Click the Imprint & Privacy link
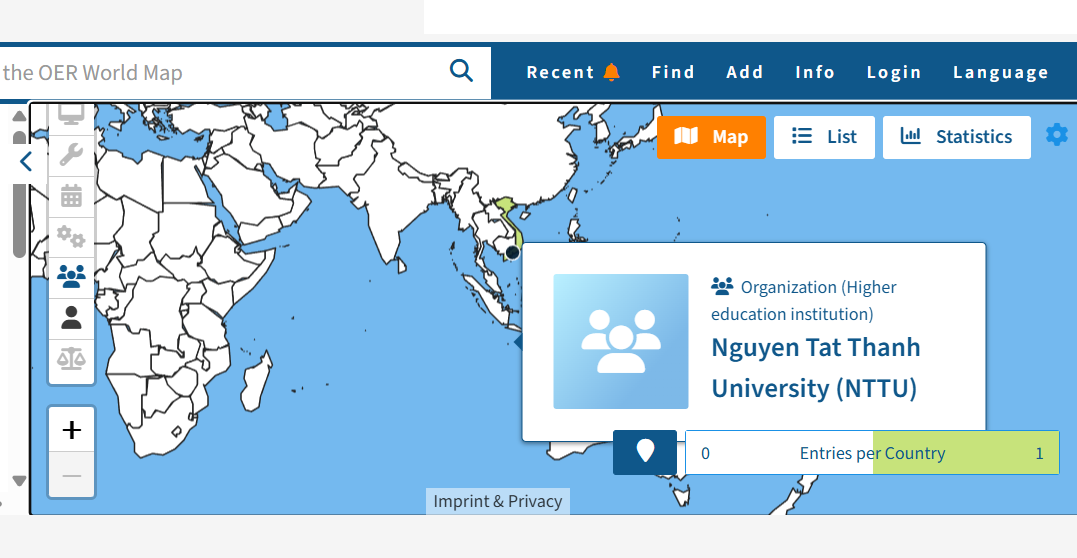Viewport: 1077px width, 558px height. pos(498,501)
